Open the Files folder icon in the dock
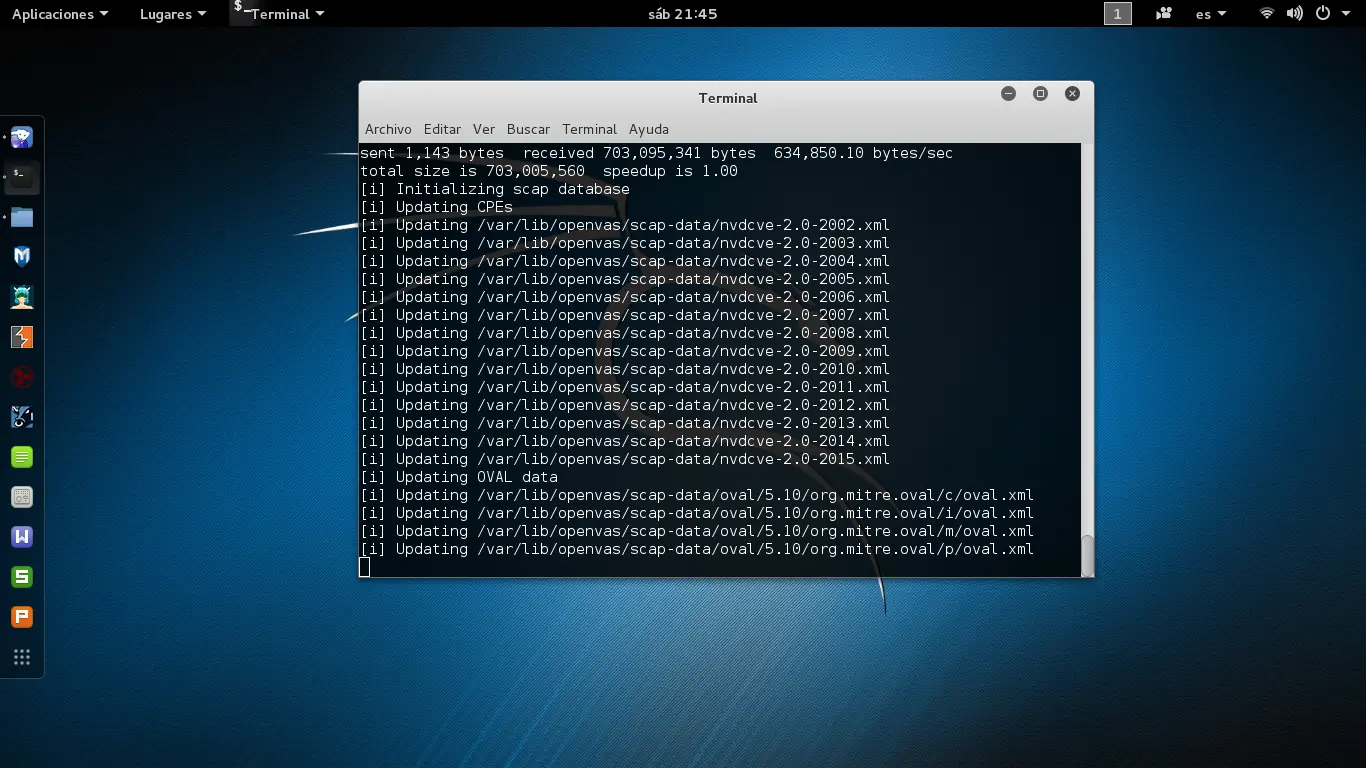Image resolution: width=1366 pixels, height=768 pixels. [22, 217]
